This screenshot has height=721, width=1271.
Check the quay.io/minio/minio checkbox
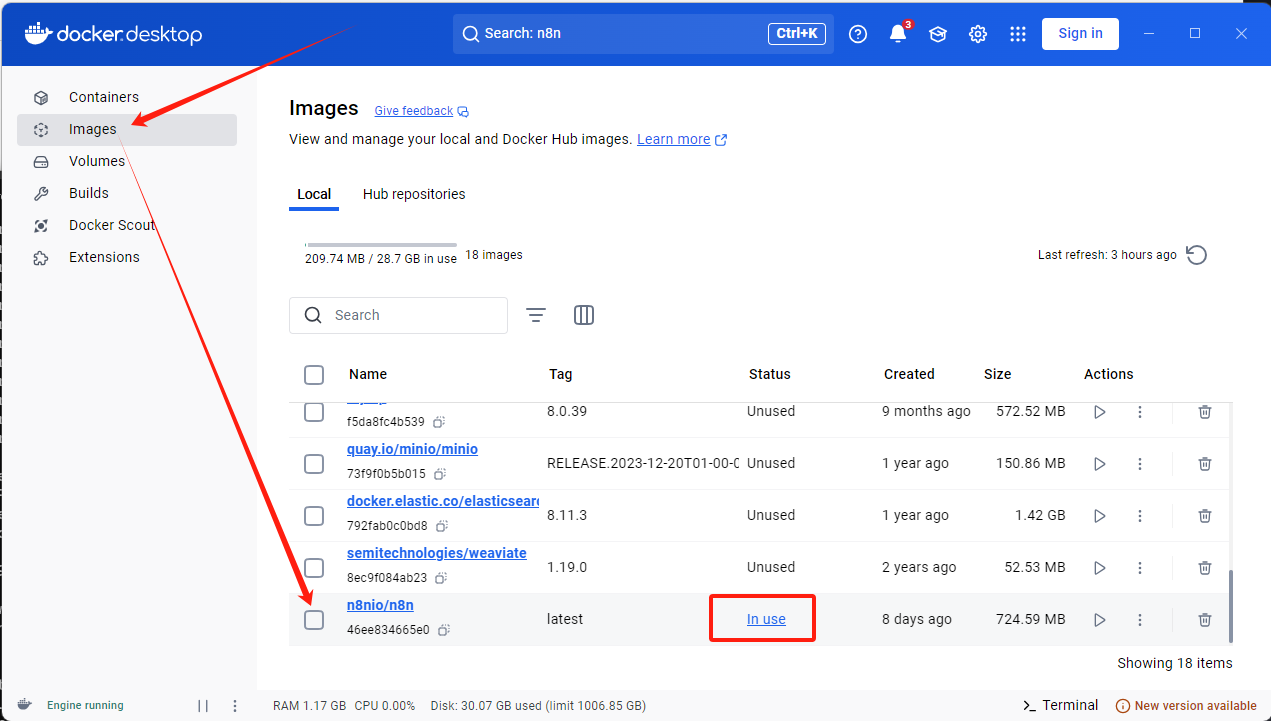click(x=314, y=464)
